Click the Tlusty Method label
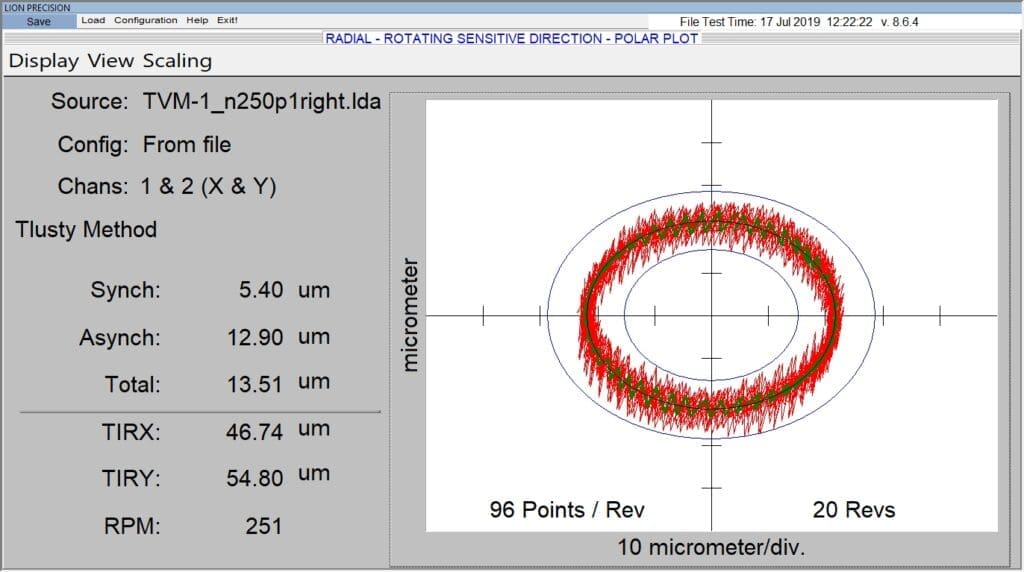 86,230
